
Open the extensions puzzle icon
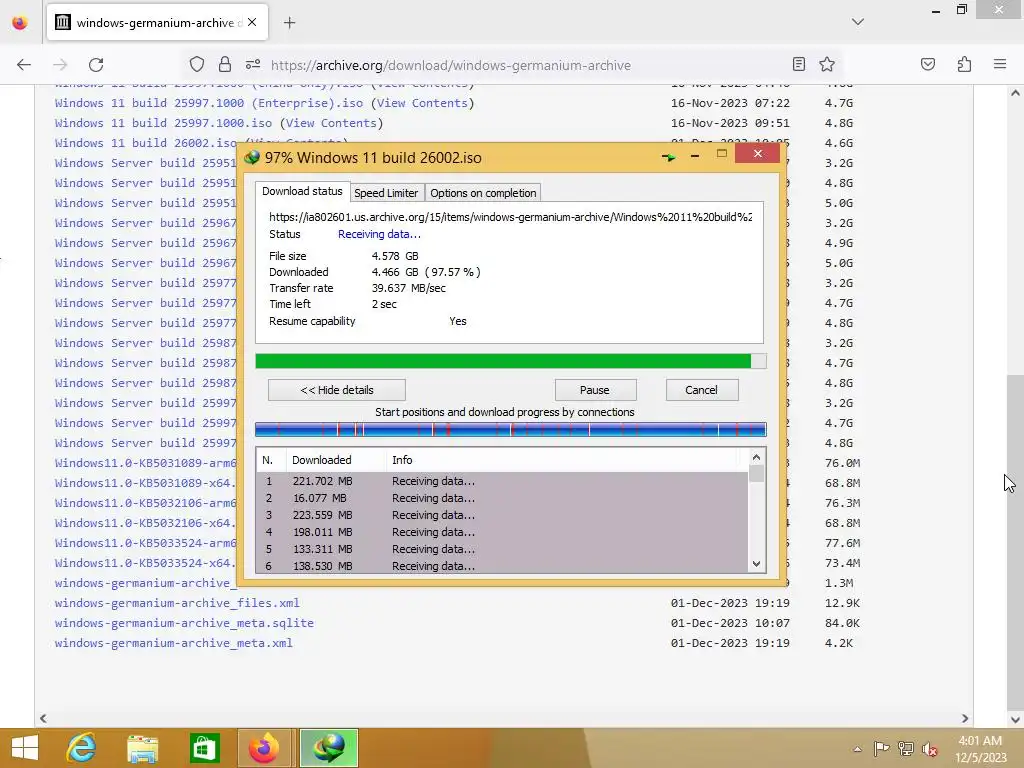pos(964,64)
